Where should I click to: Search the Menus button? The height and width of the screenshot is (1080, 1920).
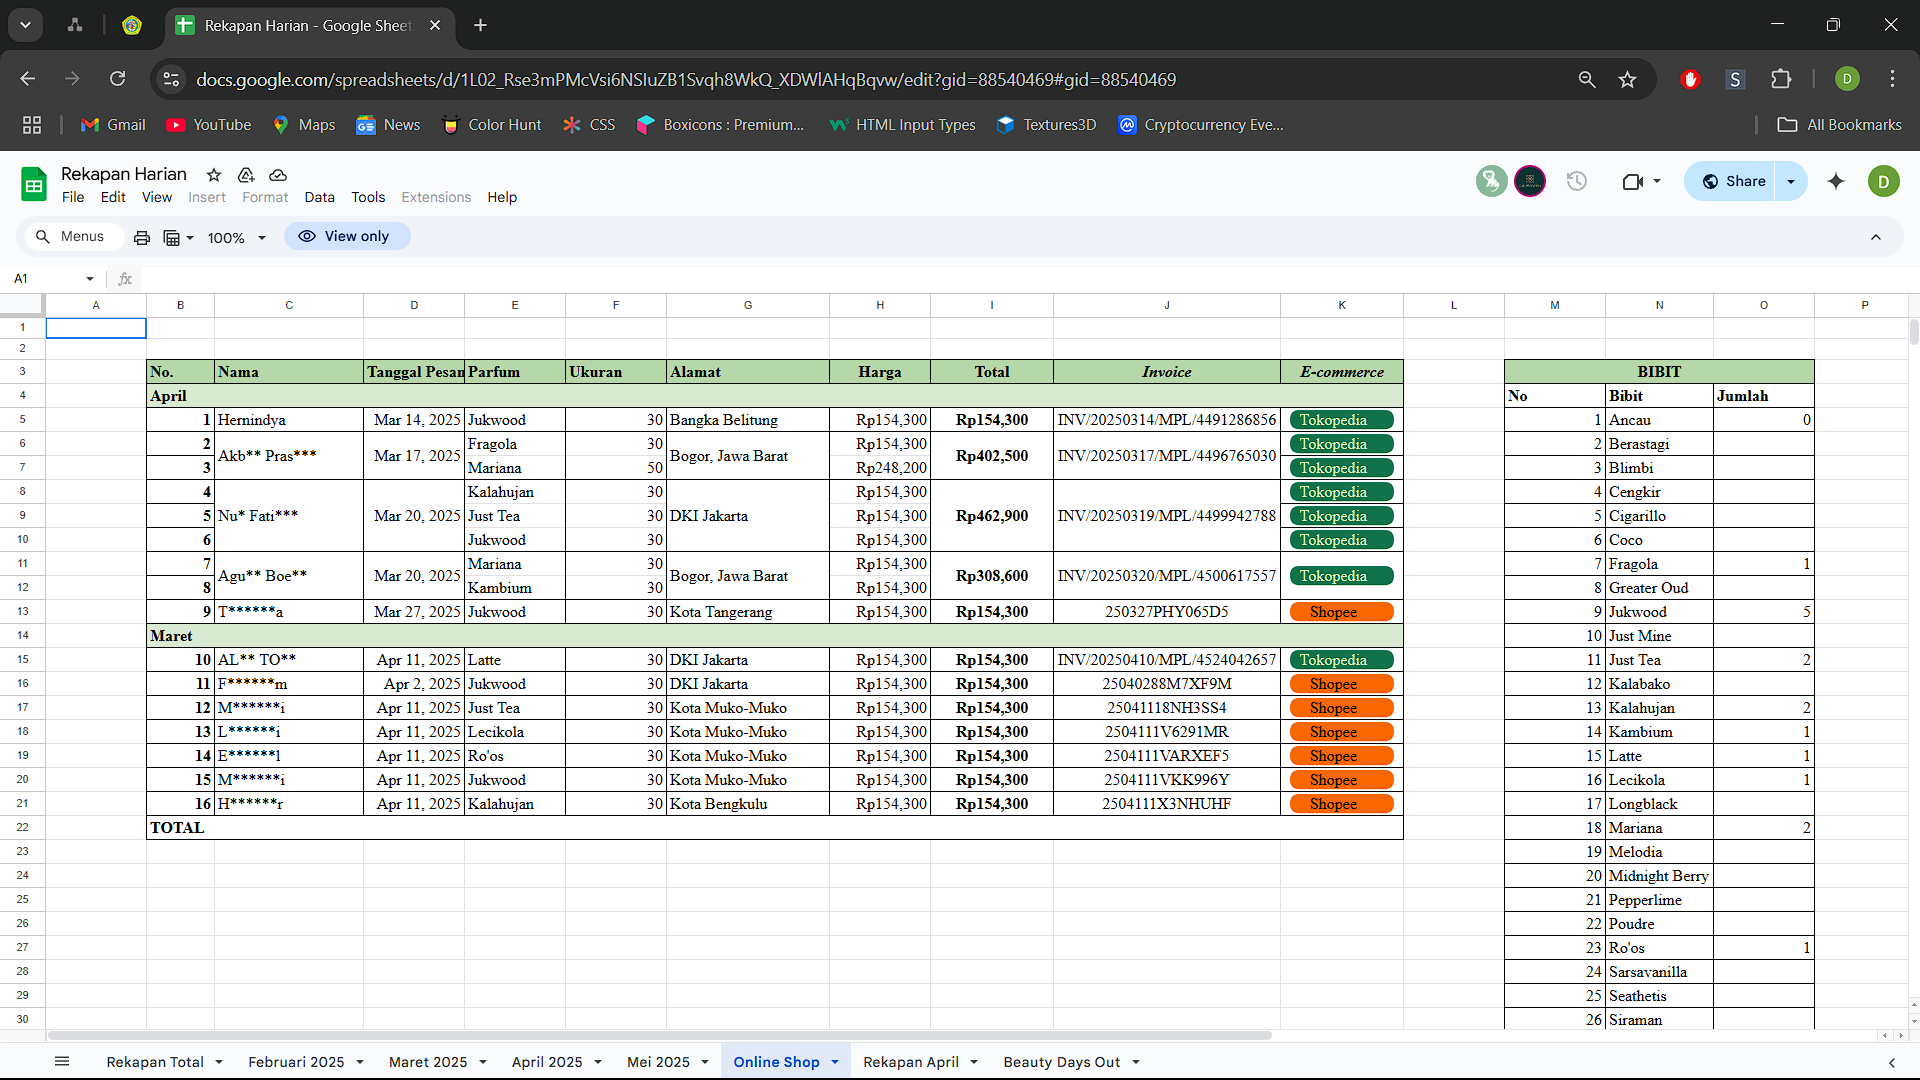click(70, 236)
